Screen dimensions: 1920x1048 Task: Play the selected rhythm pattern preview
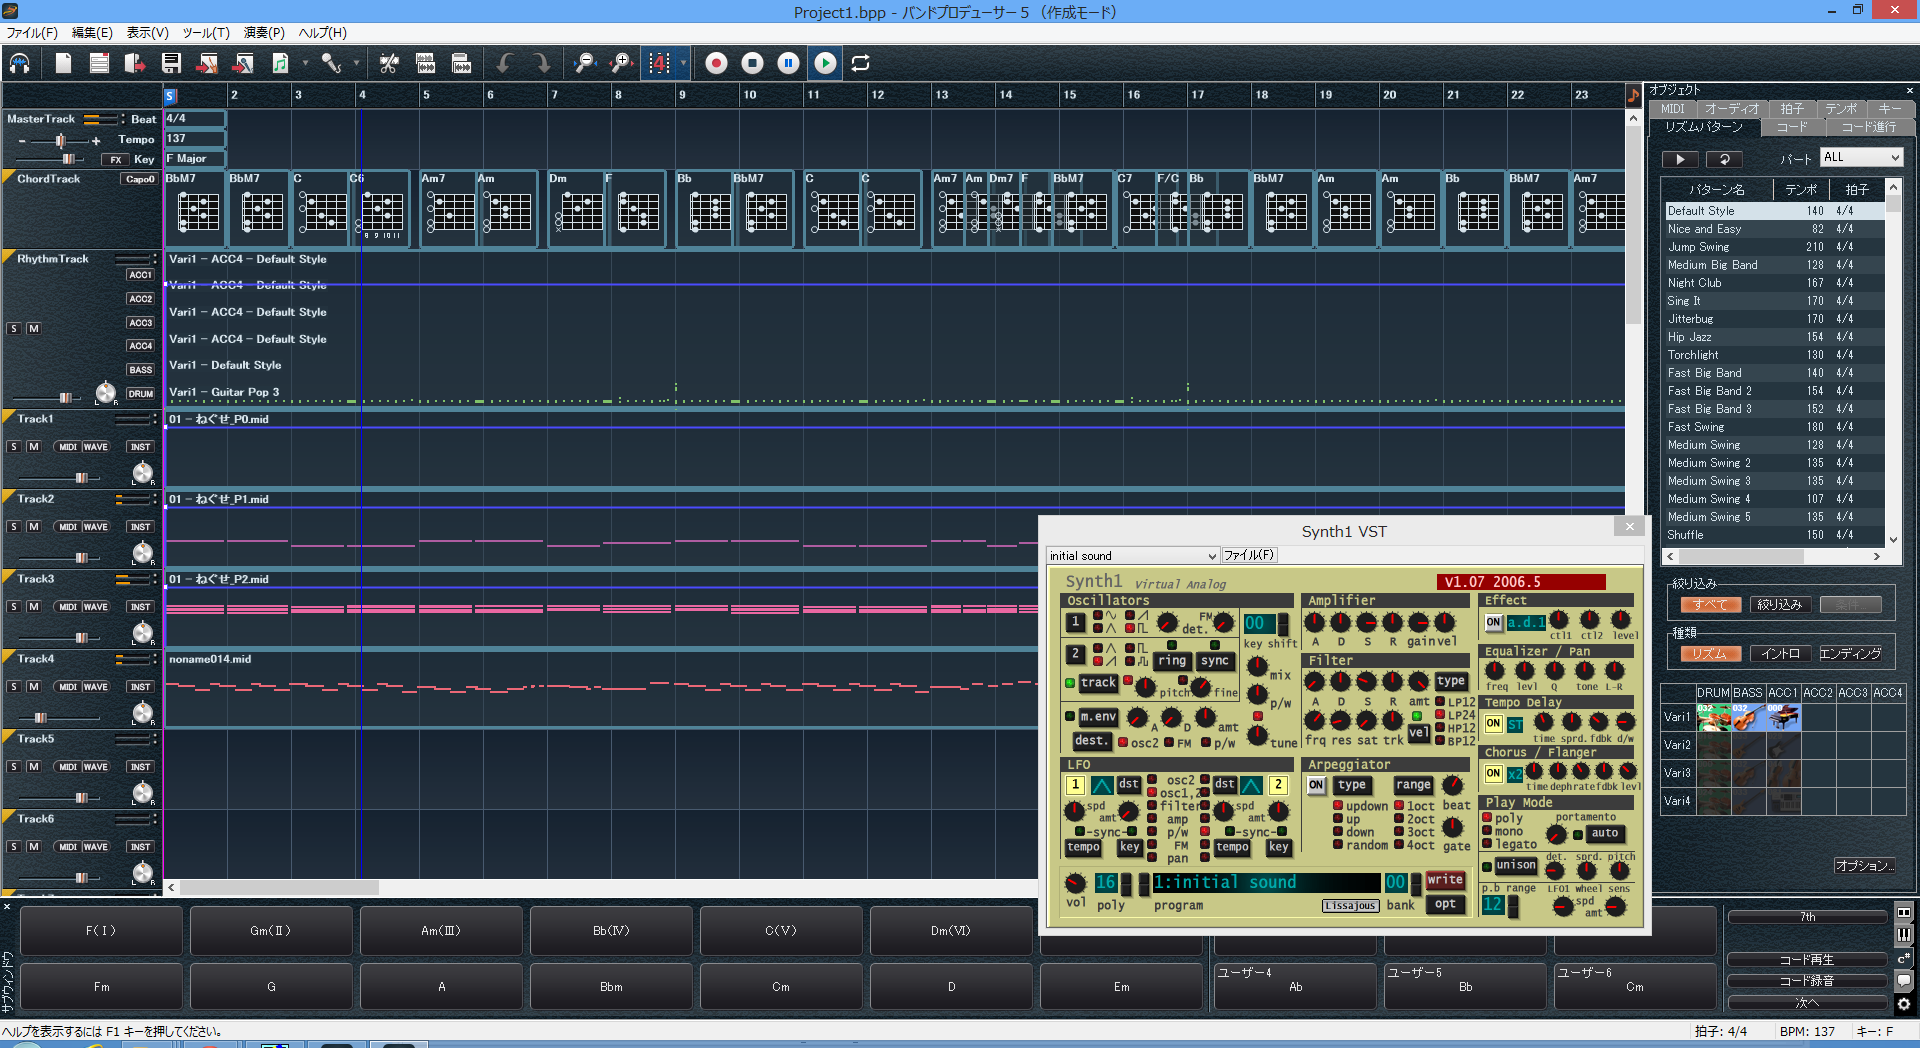[x=1680, y=159]
